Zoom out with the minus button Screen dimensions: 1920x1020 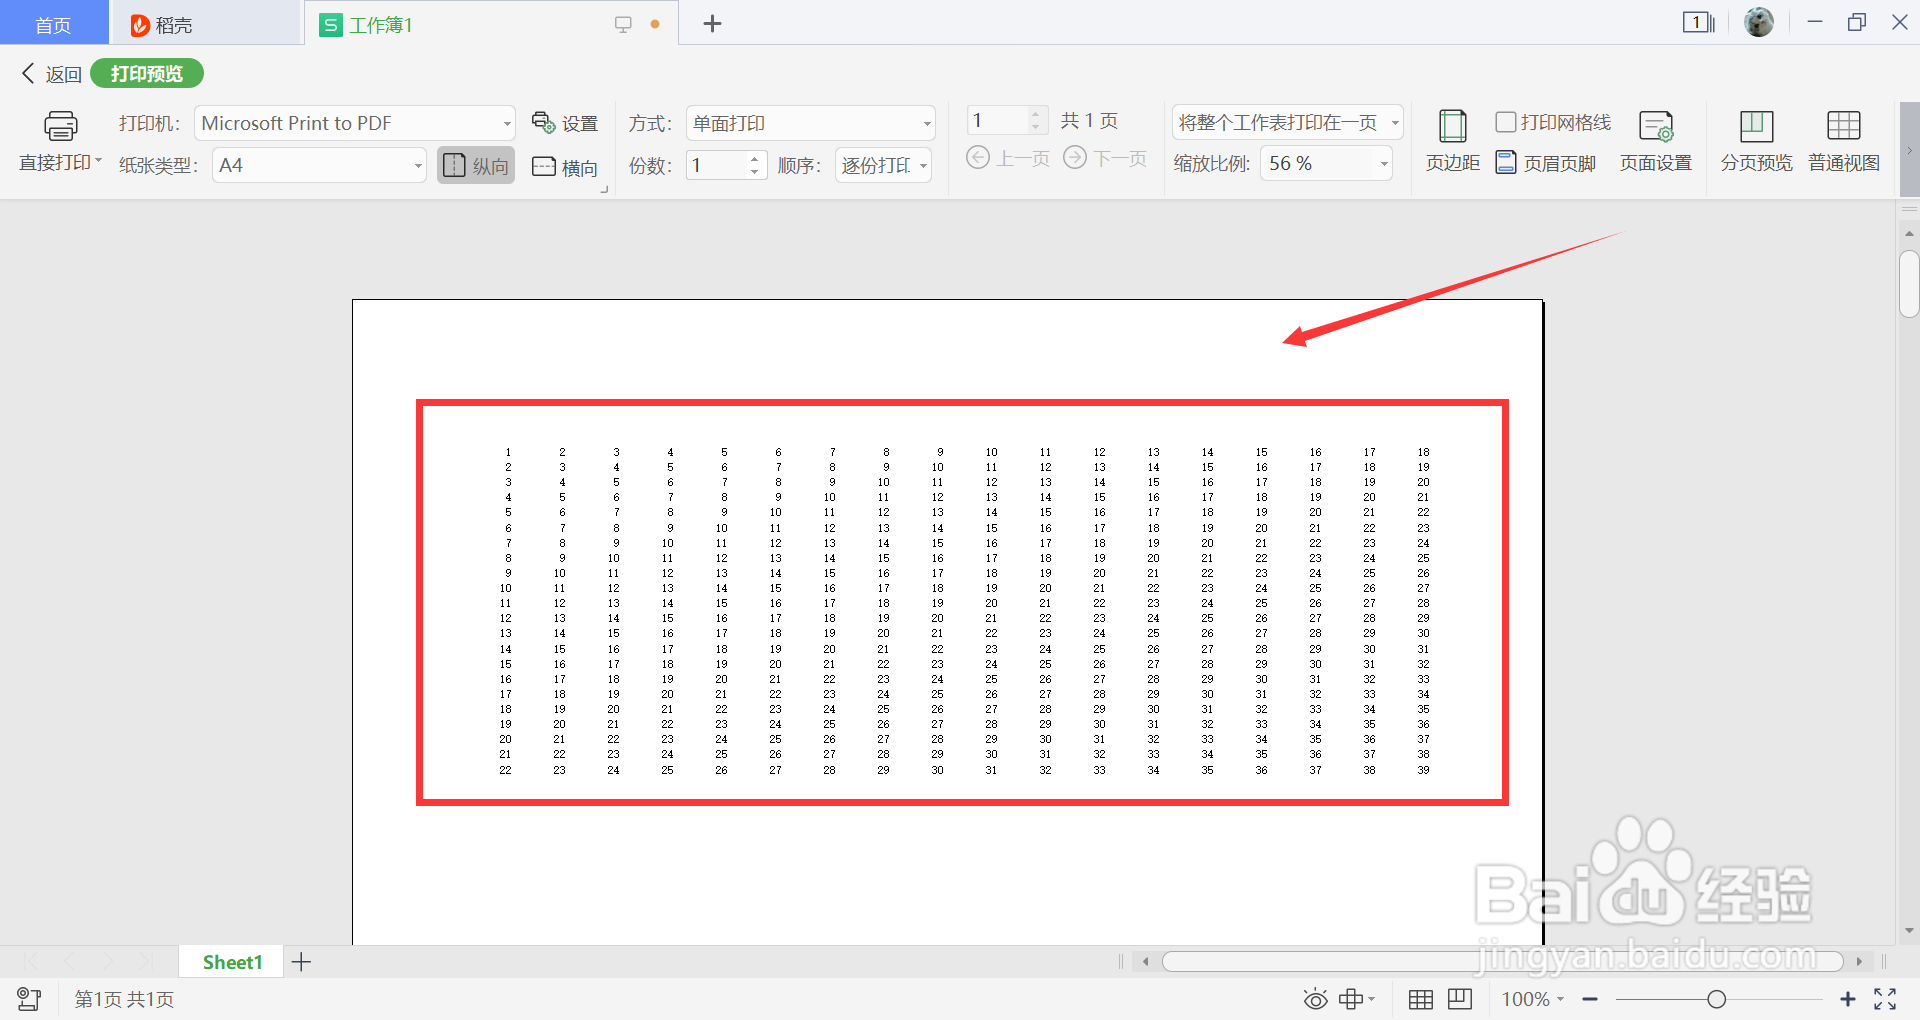pos(1590,999)
